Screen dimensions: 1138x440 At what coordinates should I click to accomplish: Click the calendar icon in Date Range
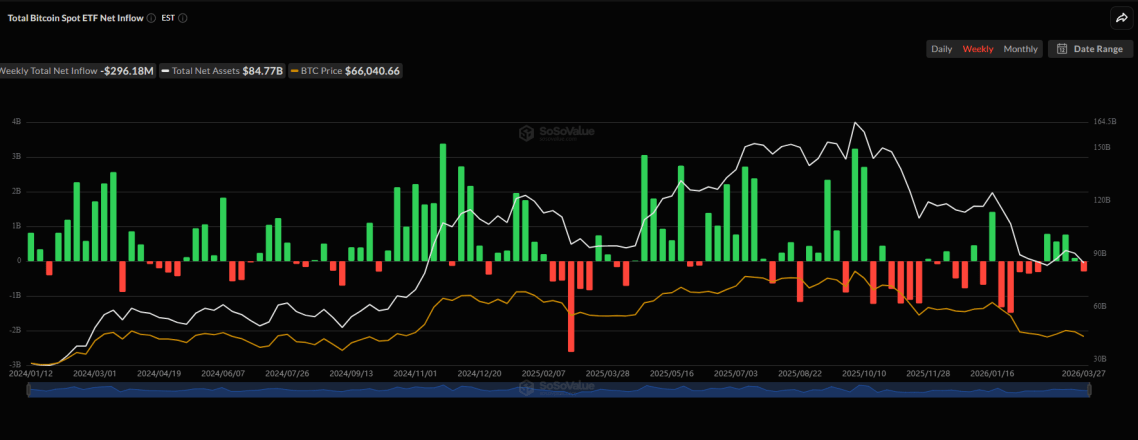1061,49
